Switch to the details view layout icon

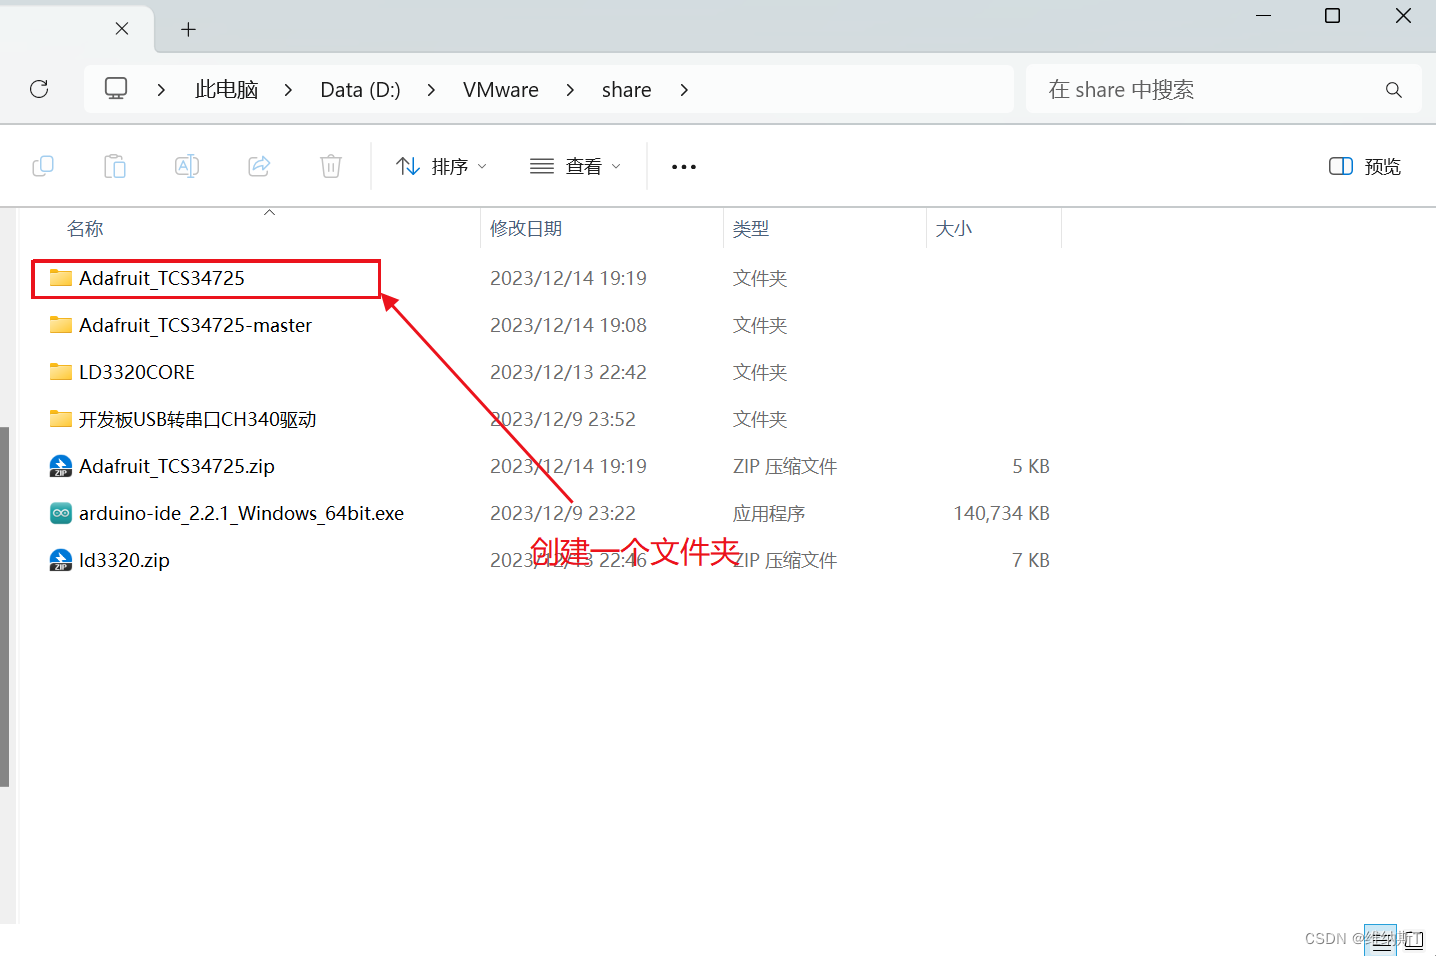[1380, 940]
